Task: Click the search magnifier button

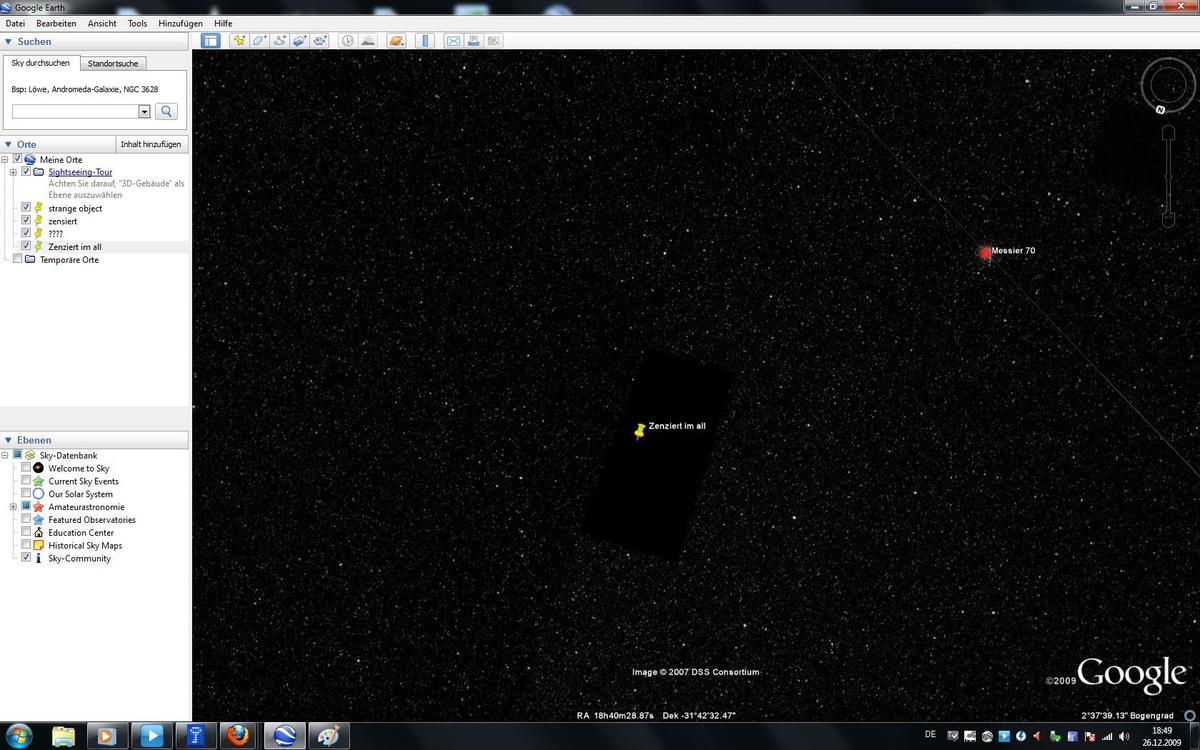Action: tap(167, 111)
